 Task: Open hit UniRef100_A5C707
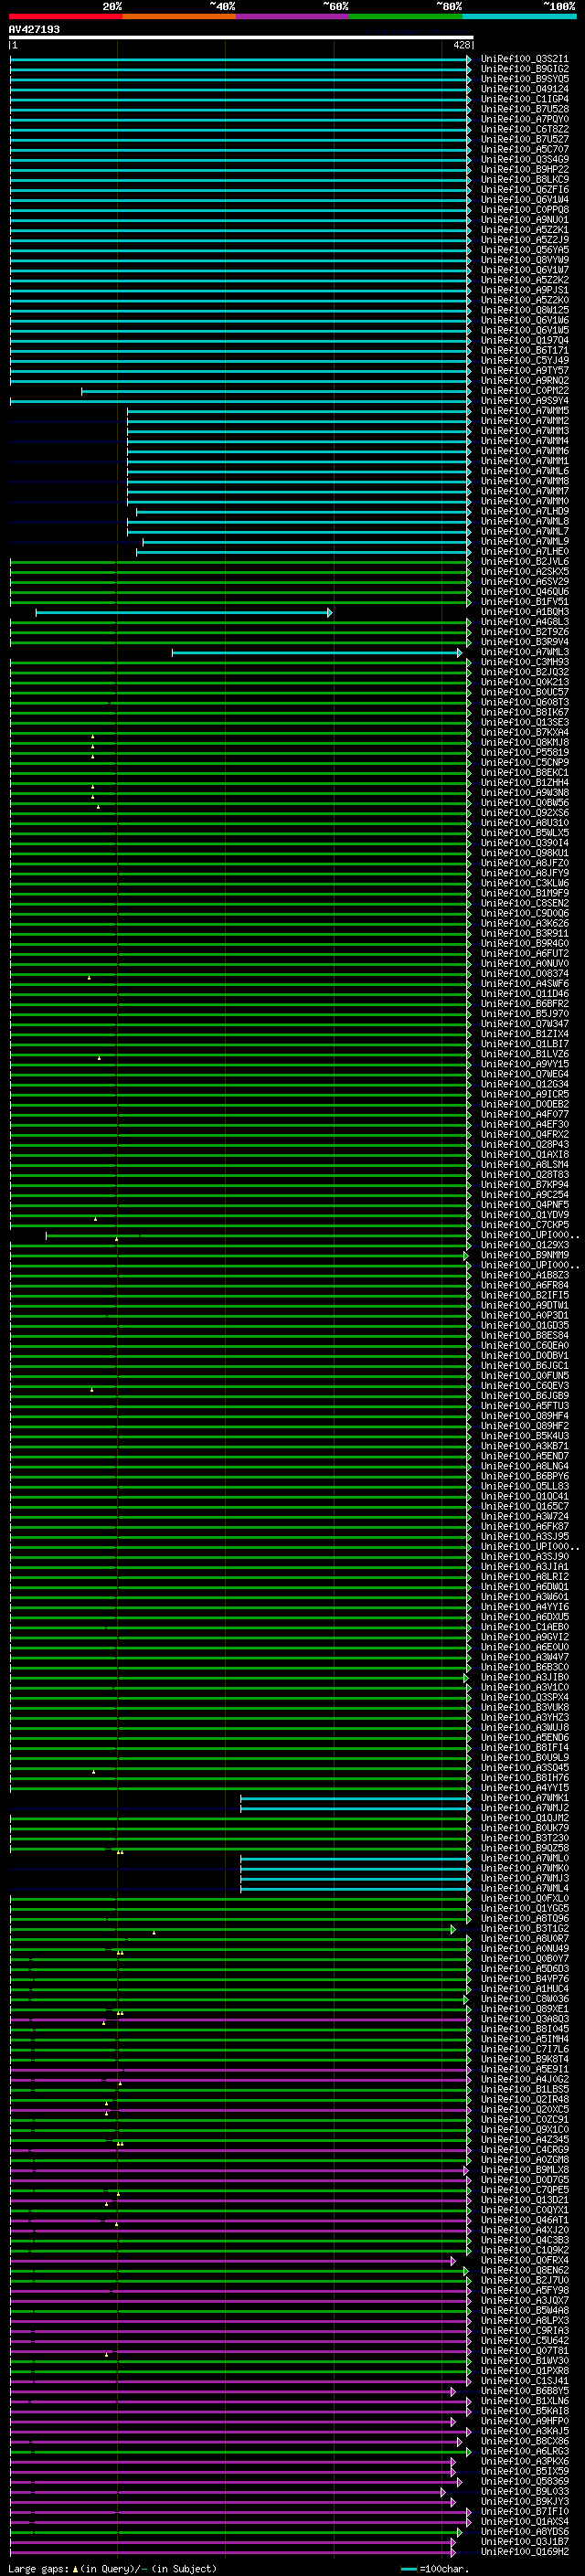(525, 149)
